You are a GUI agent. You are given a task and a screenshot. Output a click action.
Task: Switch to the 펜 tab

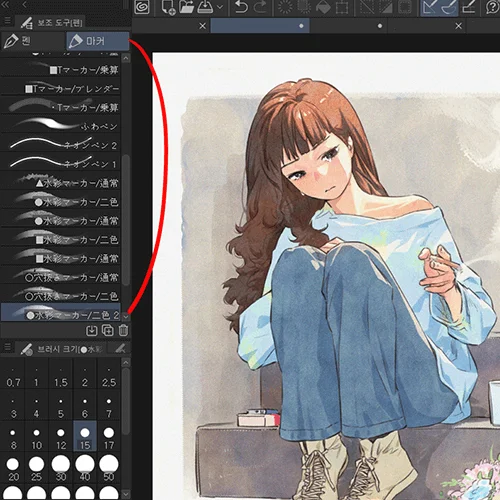tap(33, 41)
